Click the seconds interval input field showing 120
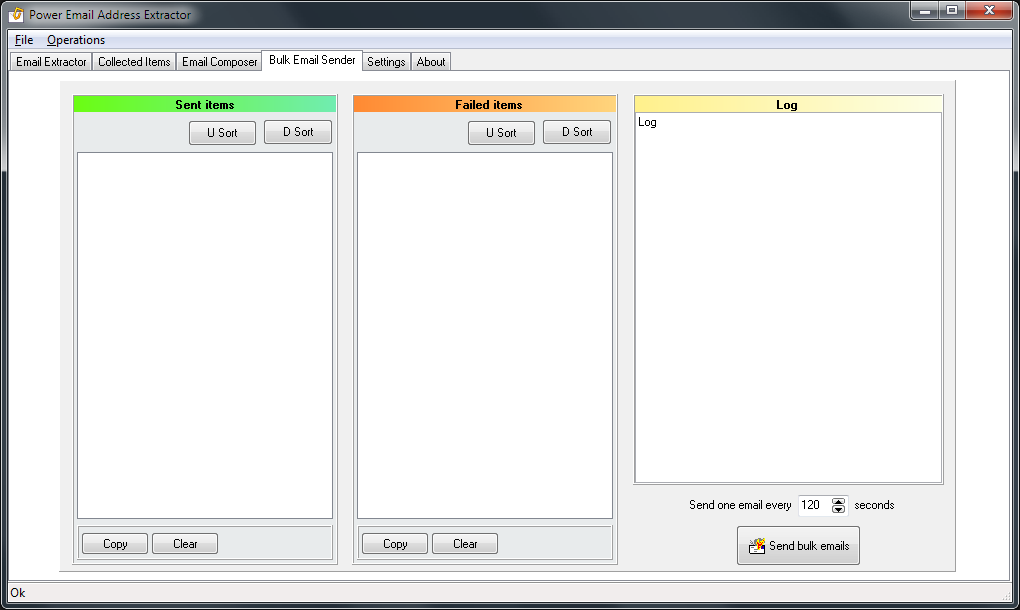 pyautogui.click(x=816, y=505)
